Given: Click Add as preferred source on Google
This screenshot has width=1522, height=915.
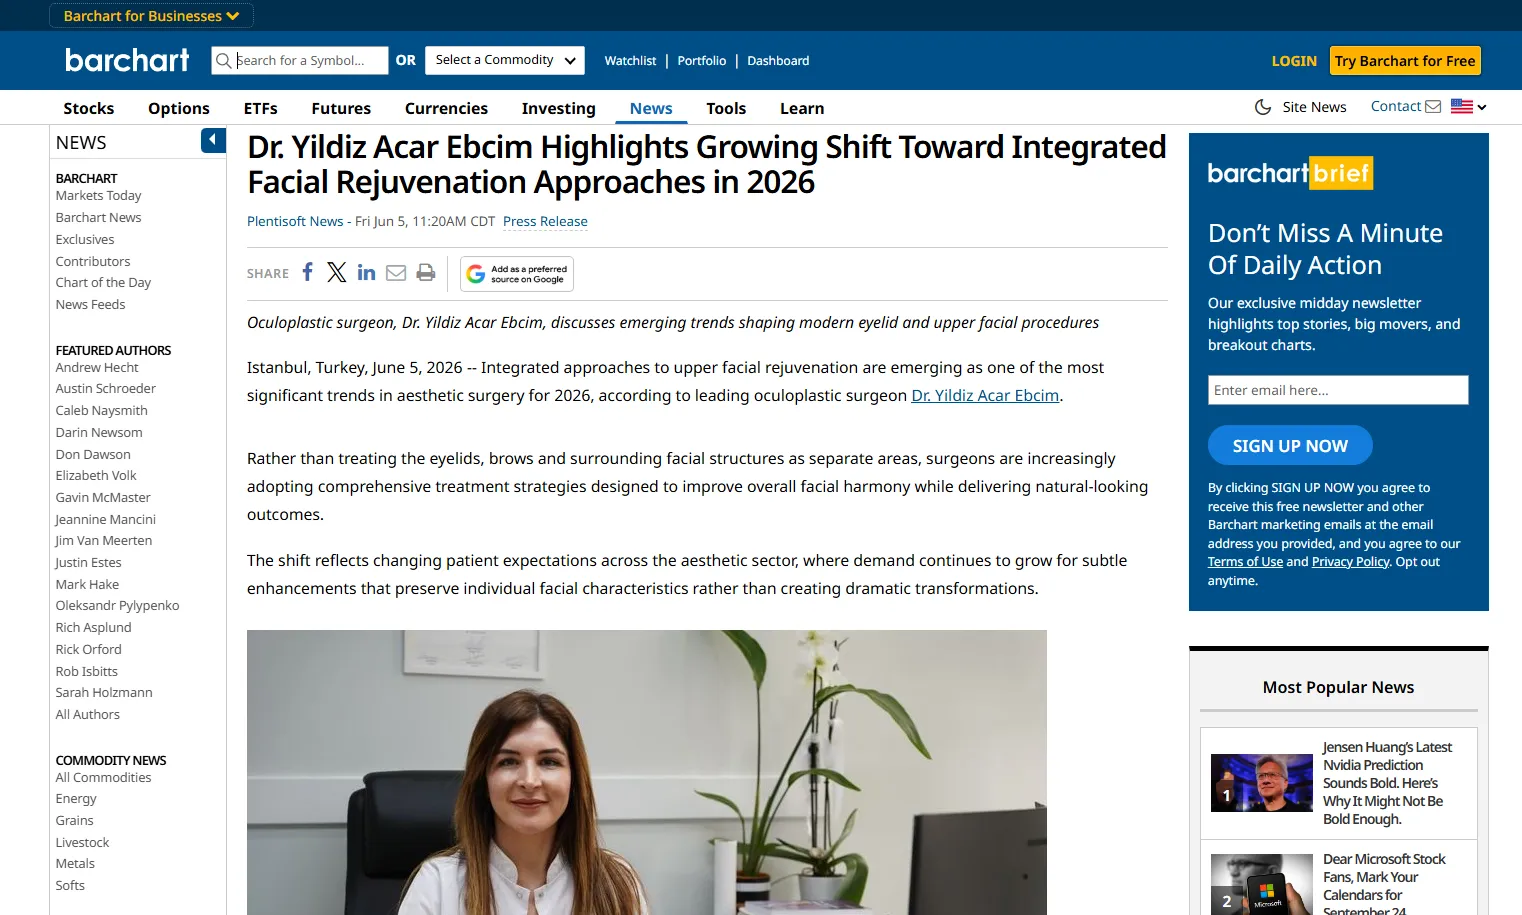Looking at the screenshot, I should pyautogui.click(x=517, y=274).
